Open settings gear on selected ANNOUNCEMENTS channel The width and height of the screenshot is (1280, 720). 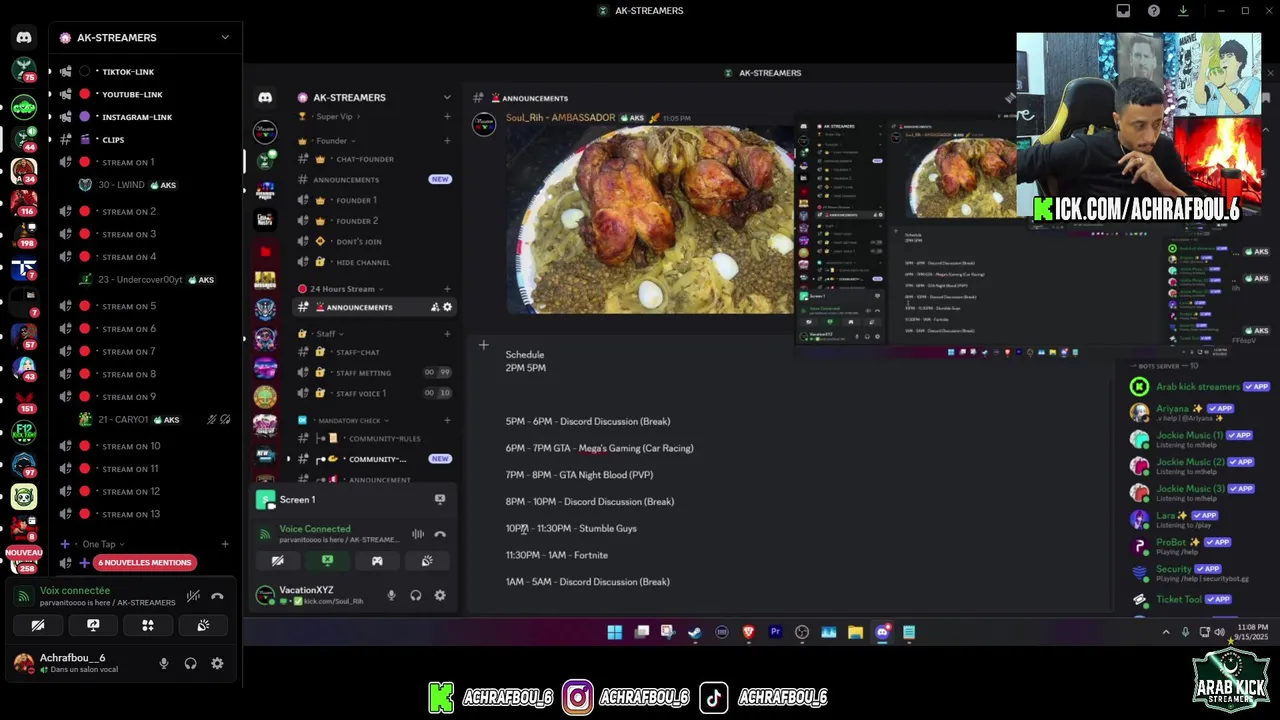pos(447,307)
